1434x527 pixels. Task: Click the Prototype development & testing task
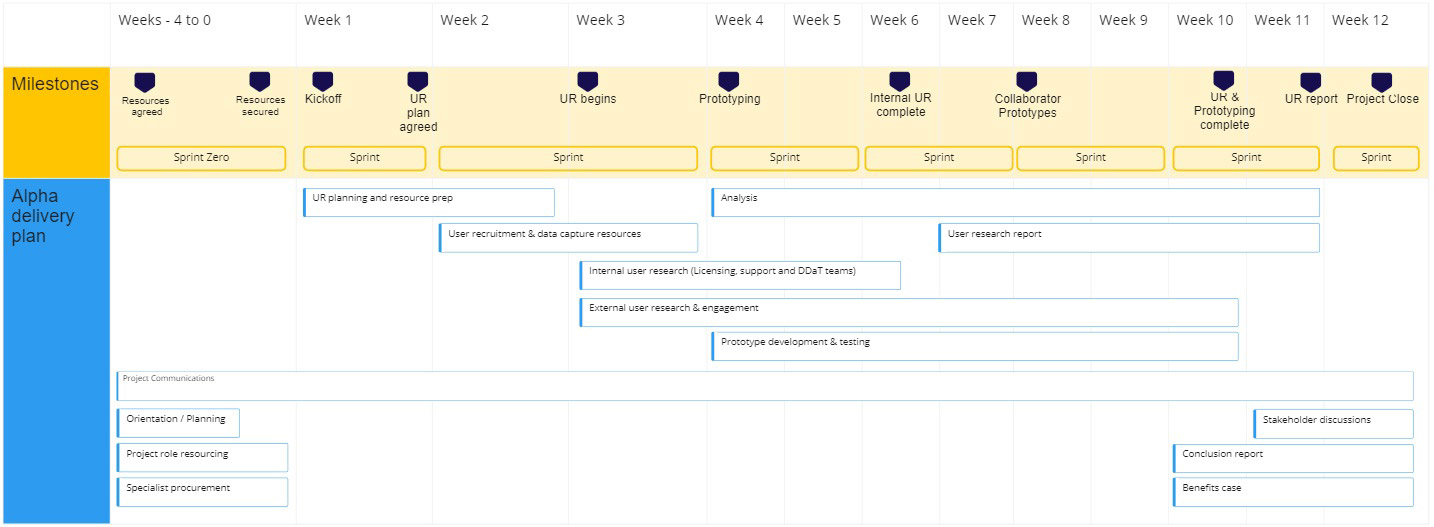tap(974, 346)
